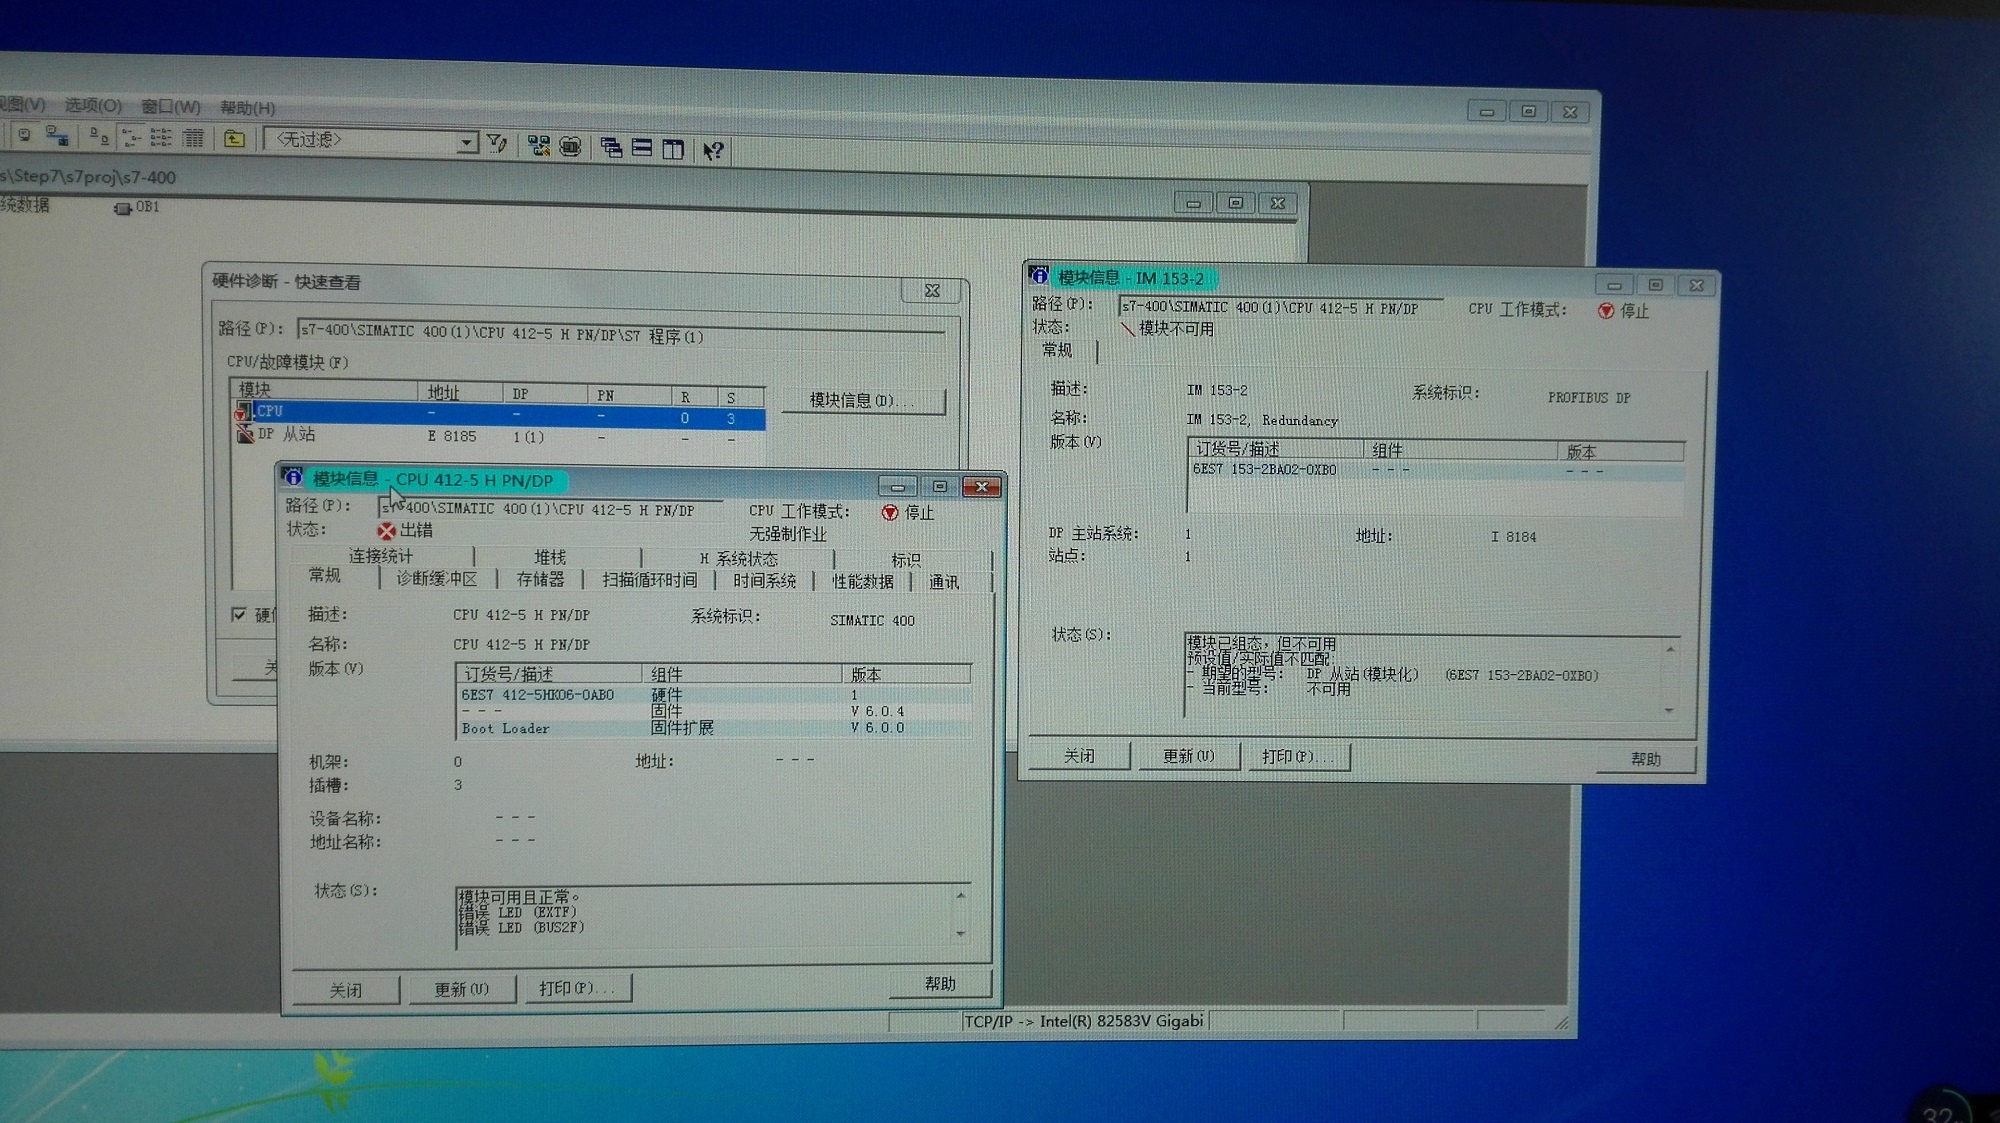Screen dimensions: 2000x1123
Task: Open the <无过滤> filter dropdown
Action: (x=466, y=143)
